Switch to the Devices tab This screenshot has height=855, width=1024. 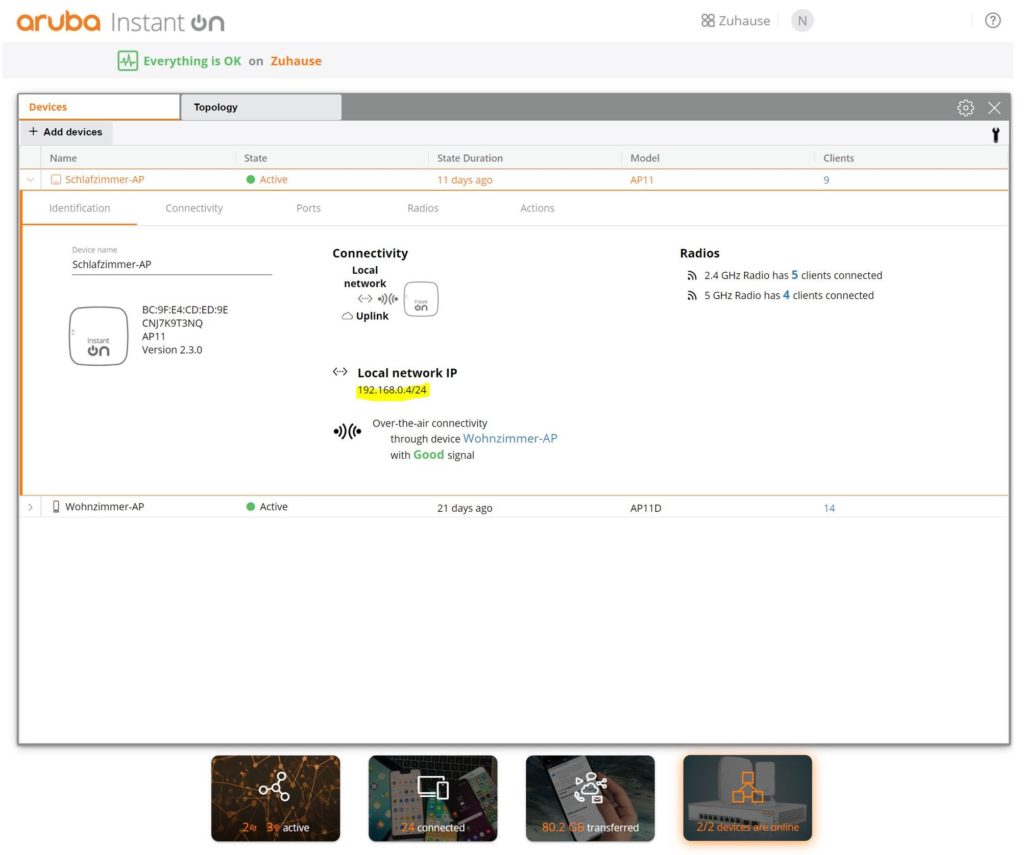pos(99,107)
